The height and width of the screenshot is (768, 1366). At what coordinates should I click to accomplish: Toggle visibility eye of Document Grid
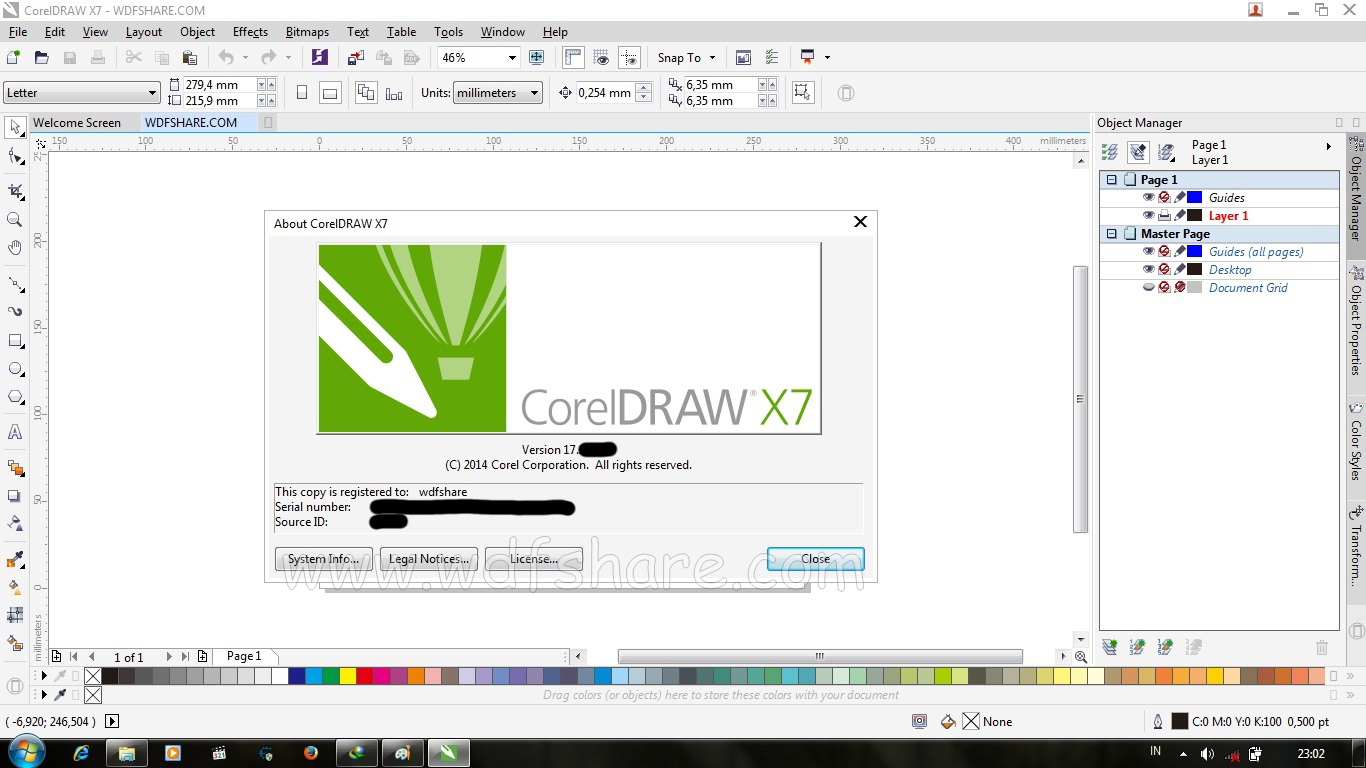pos(1148,288)
